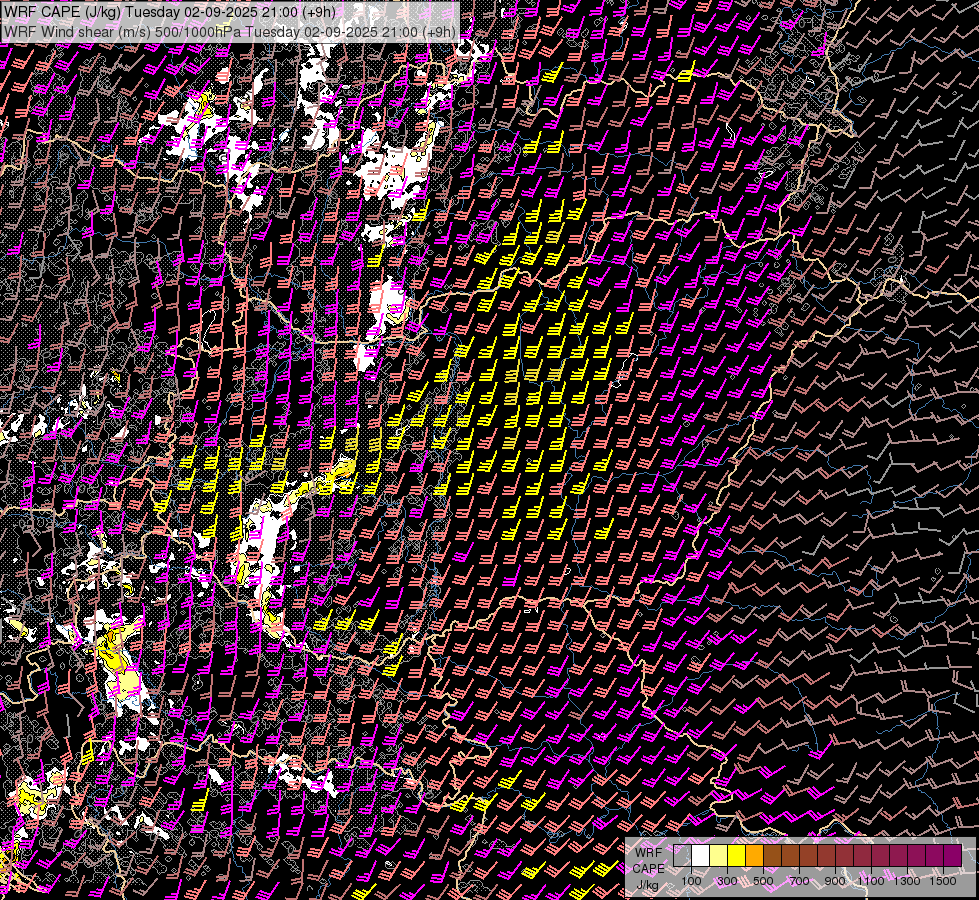Click the 1300 legend label
Image resolution: width=979 pixels, height=900 pixels.
(907, 881)
